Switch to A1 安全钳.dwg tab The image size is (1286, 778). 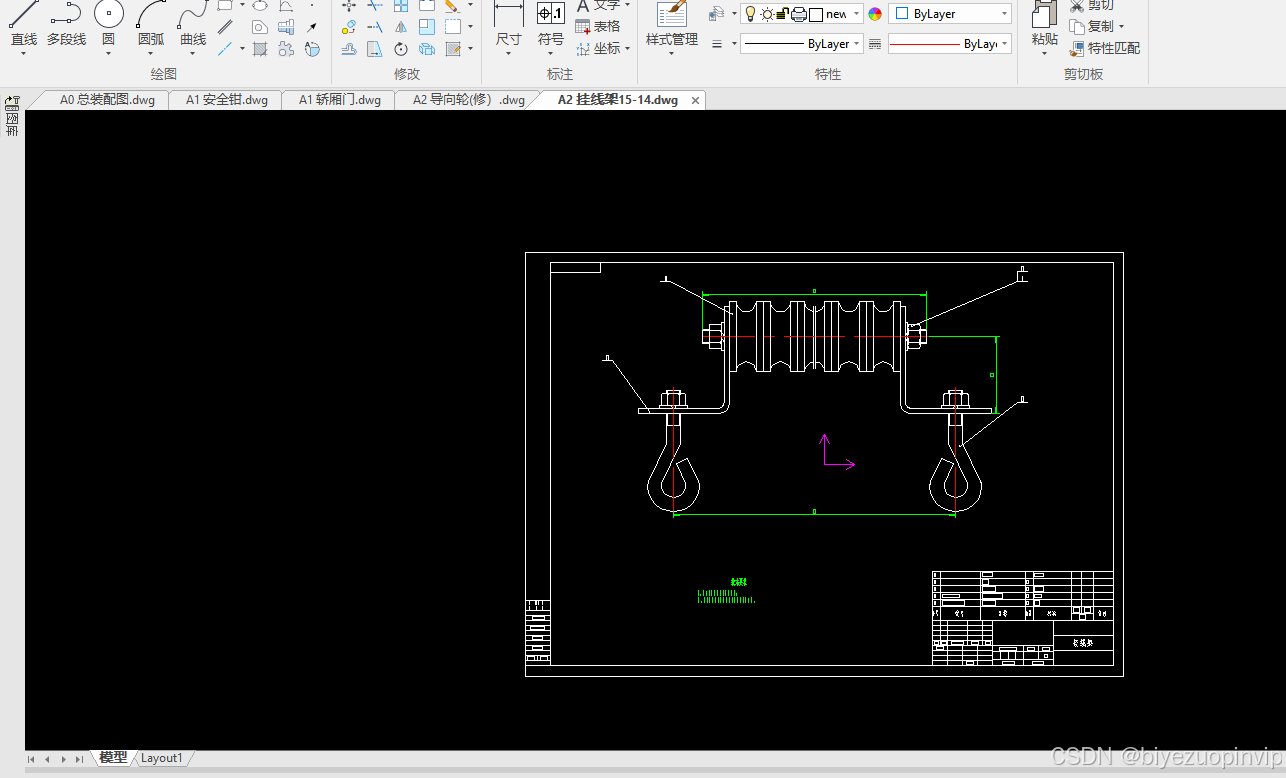click(x=227, y=100)
